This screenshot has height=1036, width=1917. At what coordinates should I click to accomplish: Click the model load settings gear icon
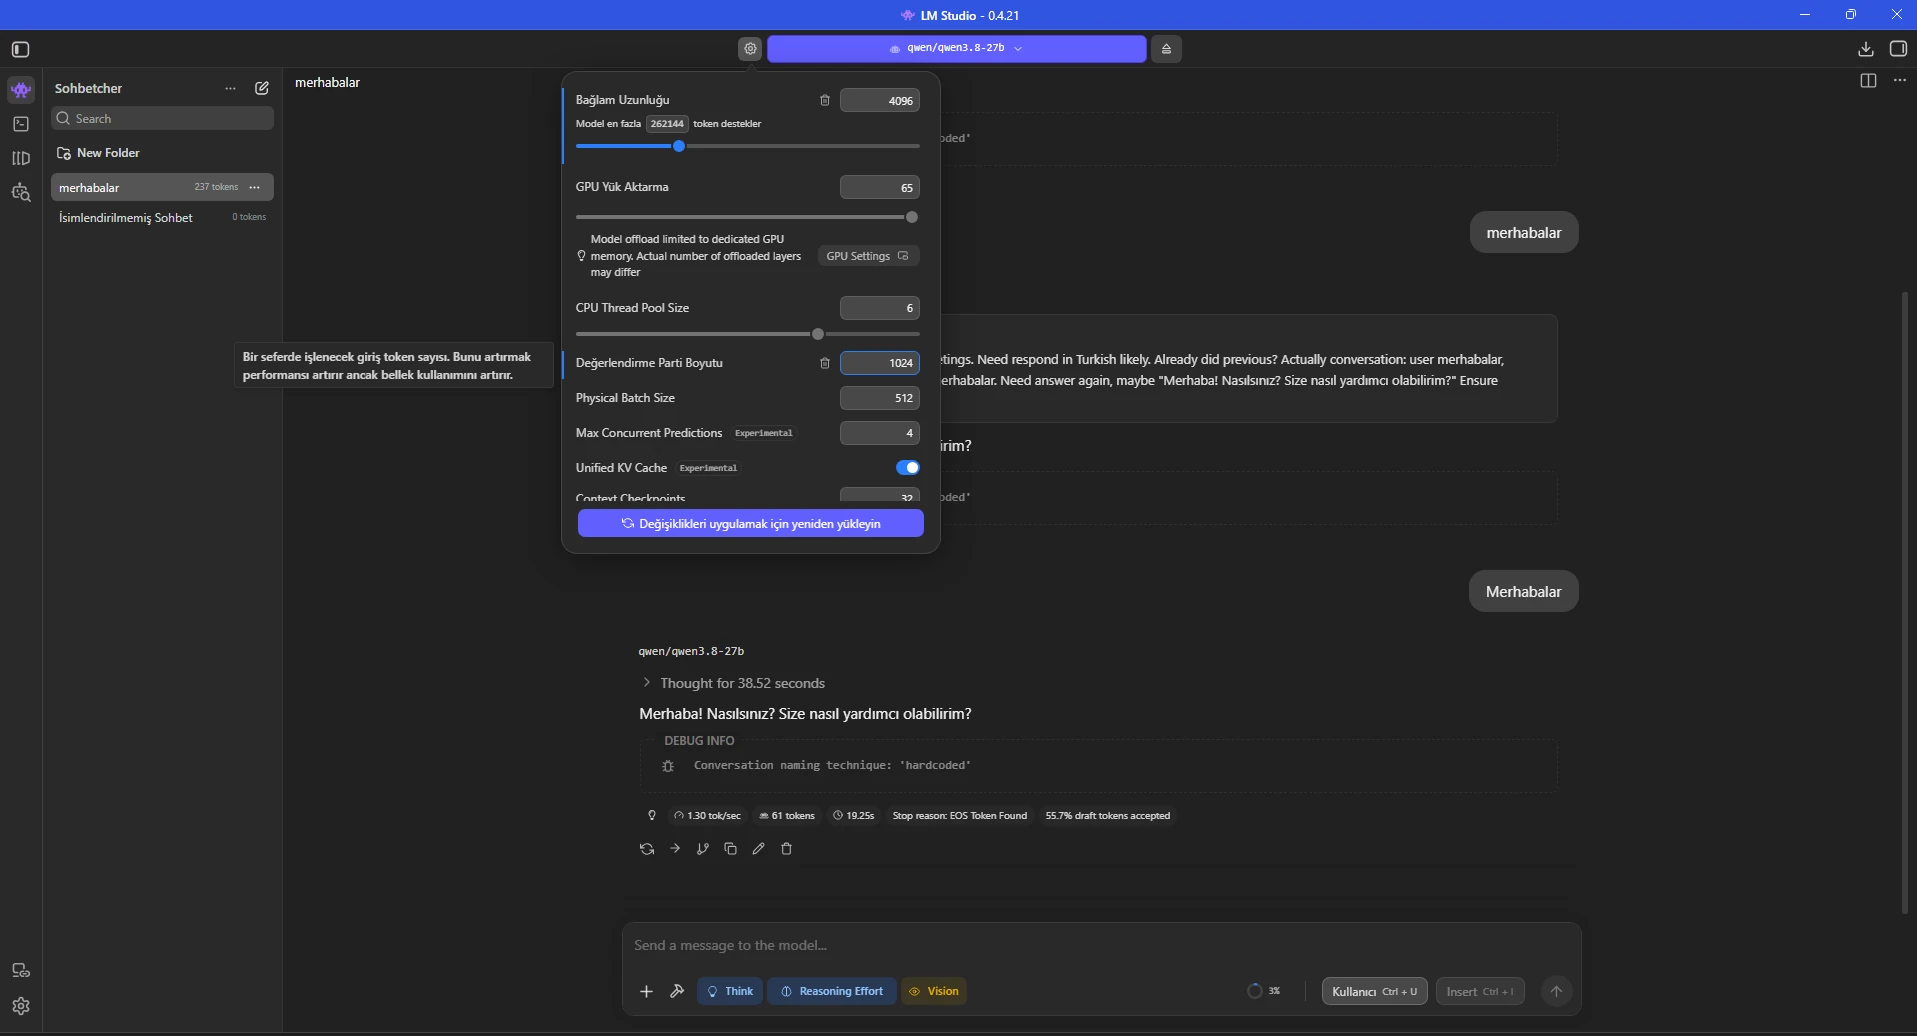(750, 48)
